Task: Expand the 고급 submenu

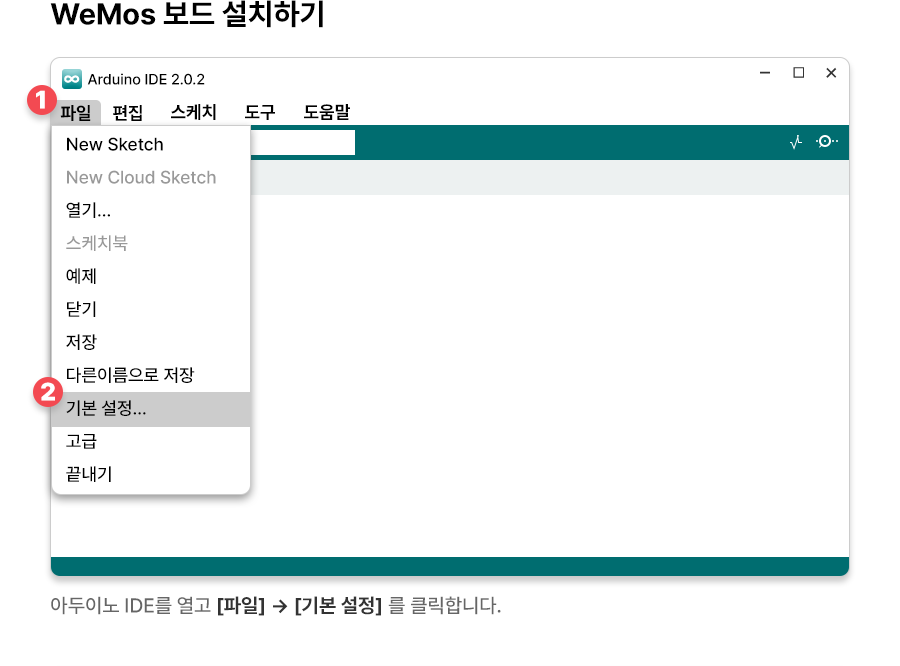Action: coord(81,441)
